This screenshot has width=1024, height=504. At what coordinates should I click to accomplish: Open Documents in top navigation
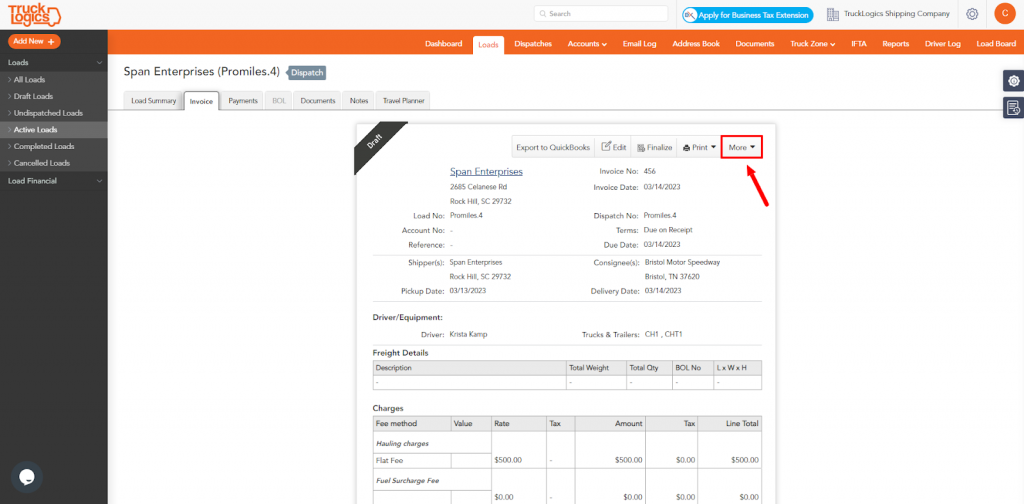click(x=754, y=44)
